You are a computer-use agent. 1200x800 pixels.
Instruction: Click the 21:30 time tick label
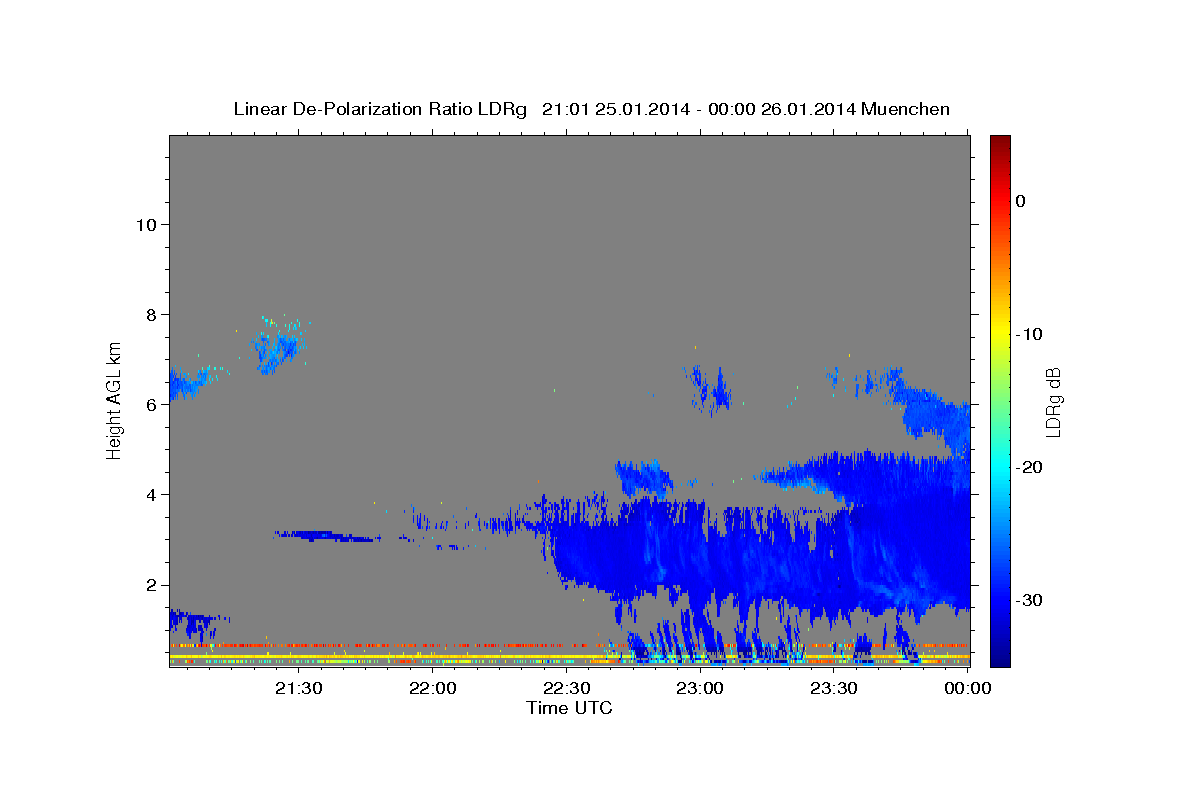tap(298, 688)
